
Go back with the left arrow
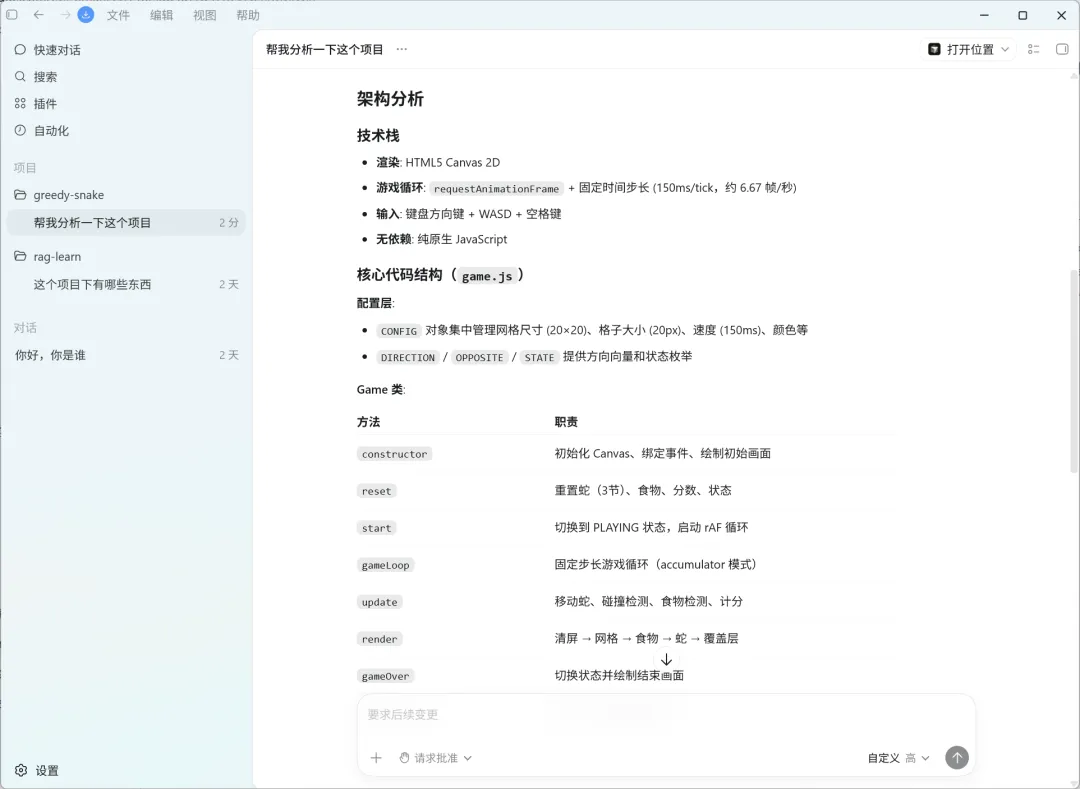pyautogui.click(x=39, y=14)
